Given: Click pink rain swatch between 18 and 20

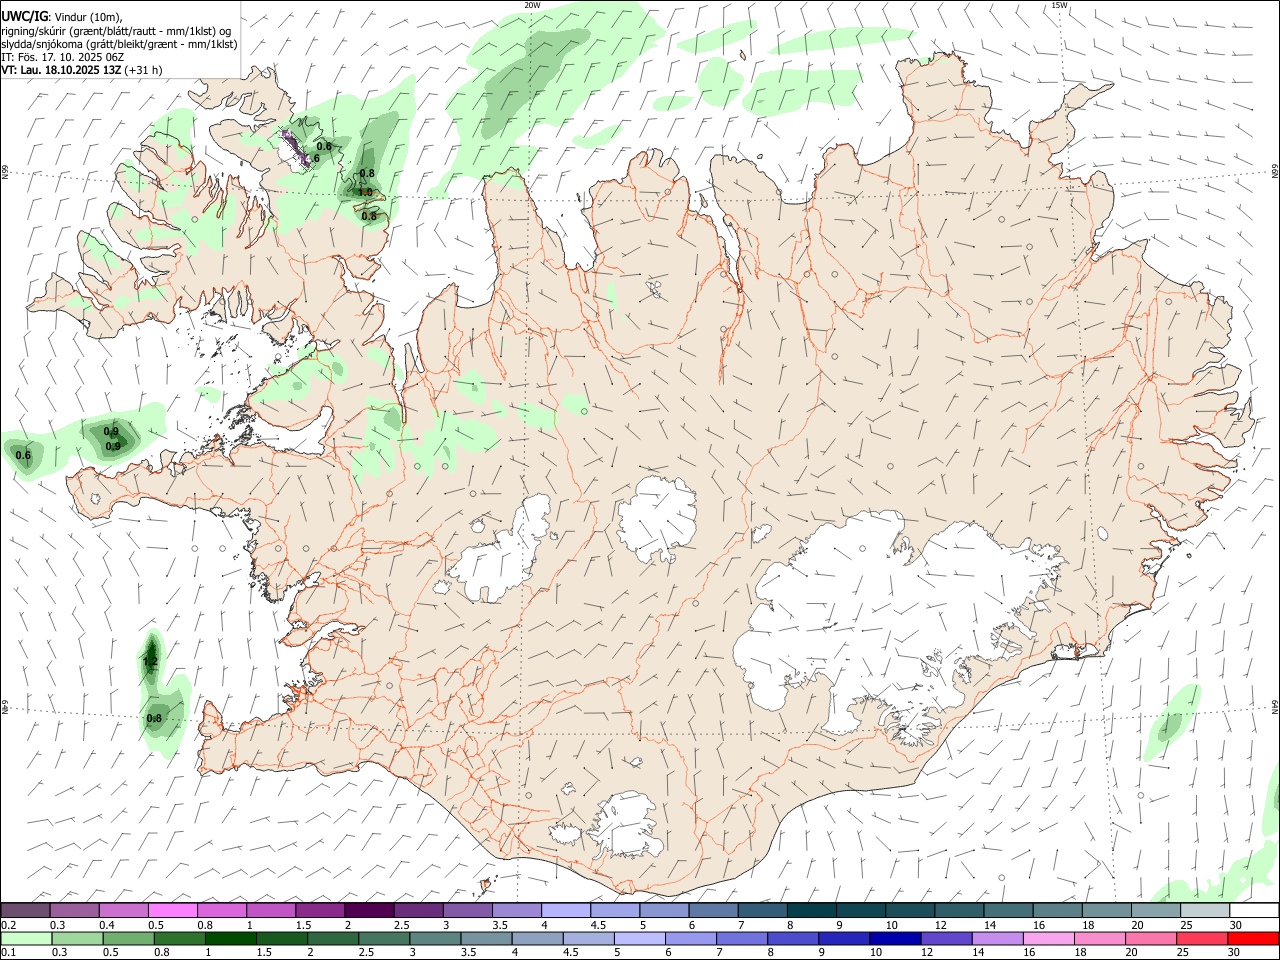Looking at the screenshot, I should point(1100,939).
